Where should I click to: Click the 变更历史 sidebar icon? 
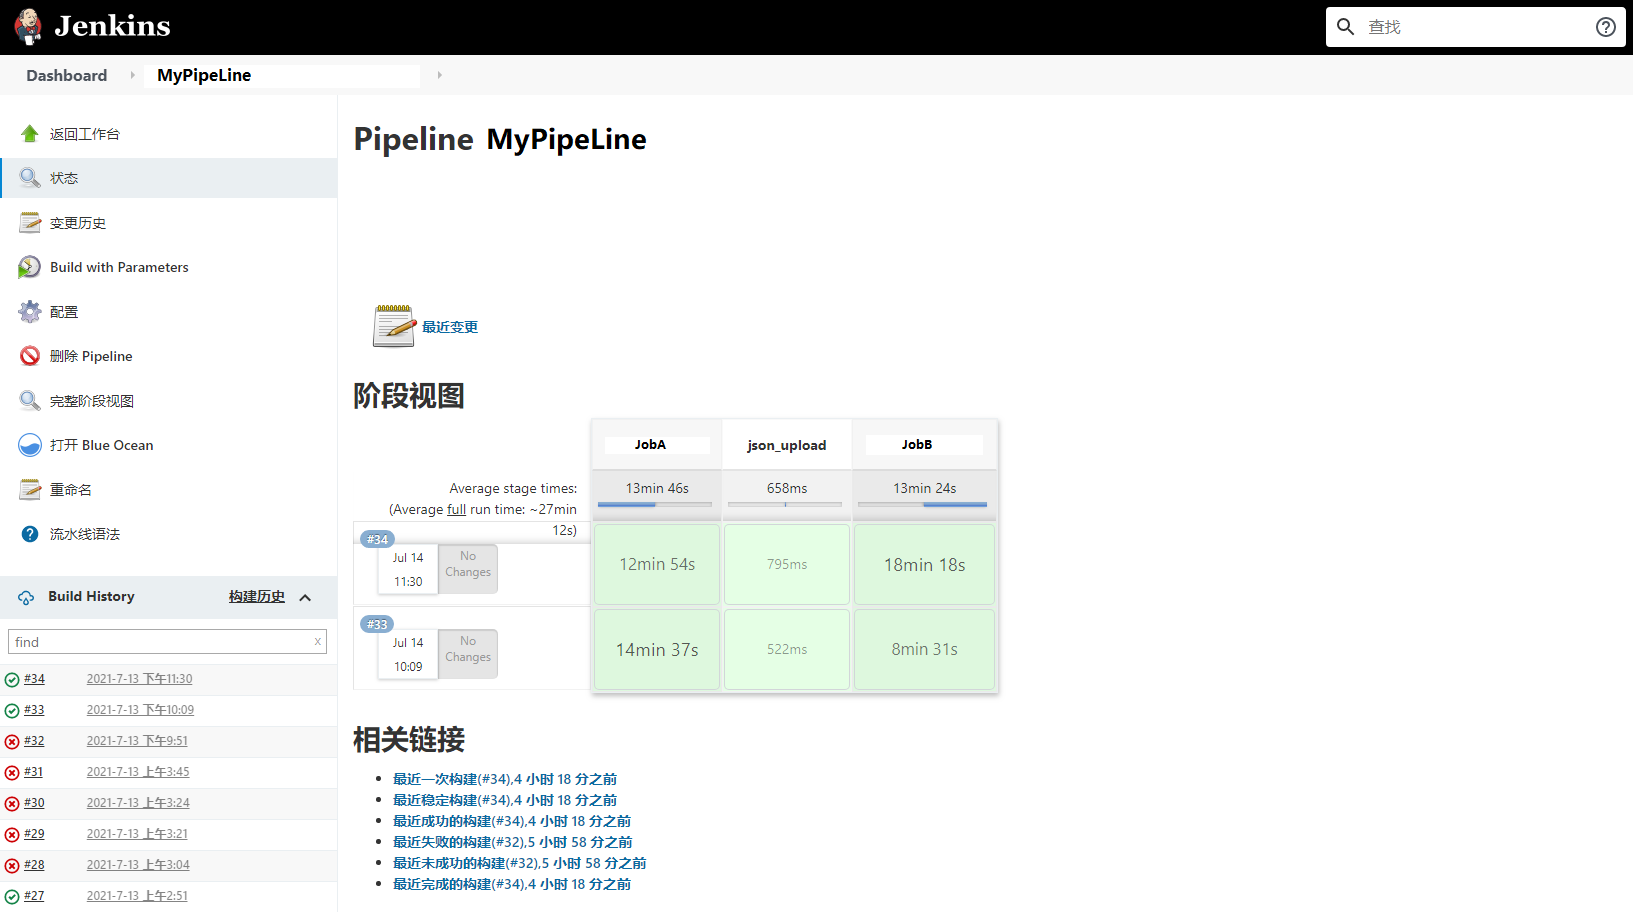pyautogui.click(x=29, y=222)
